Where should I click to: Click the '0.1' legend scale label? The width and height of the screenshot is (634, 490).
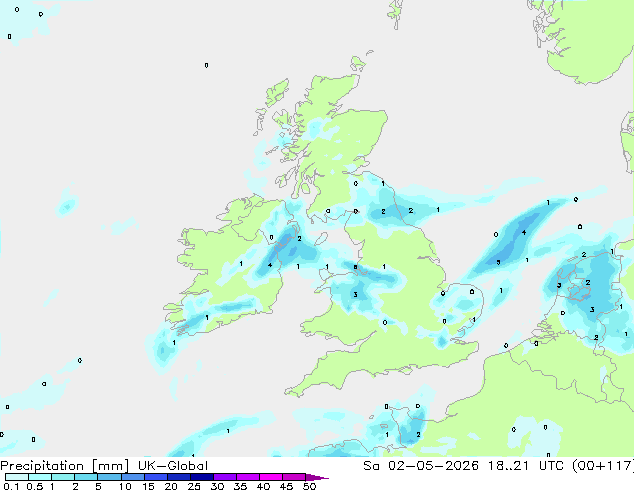(11, 486)
